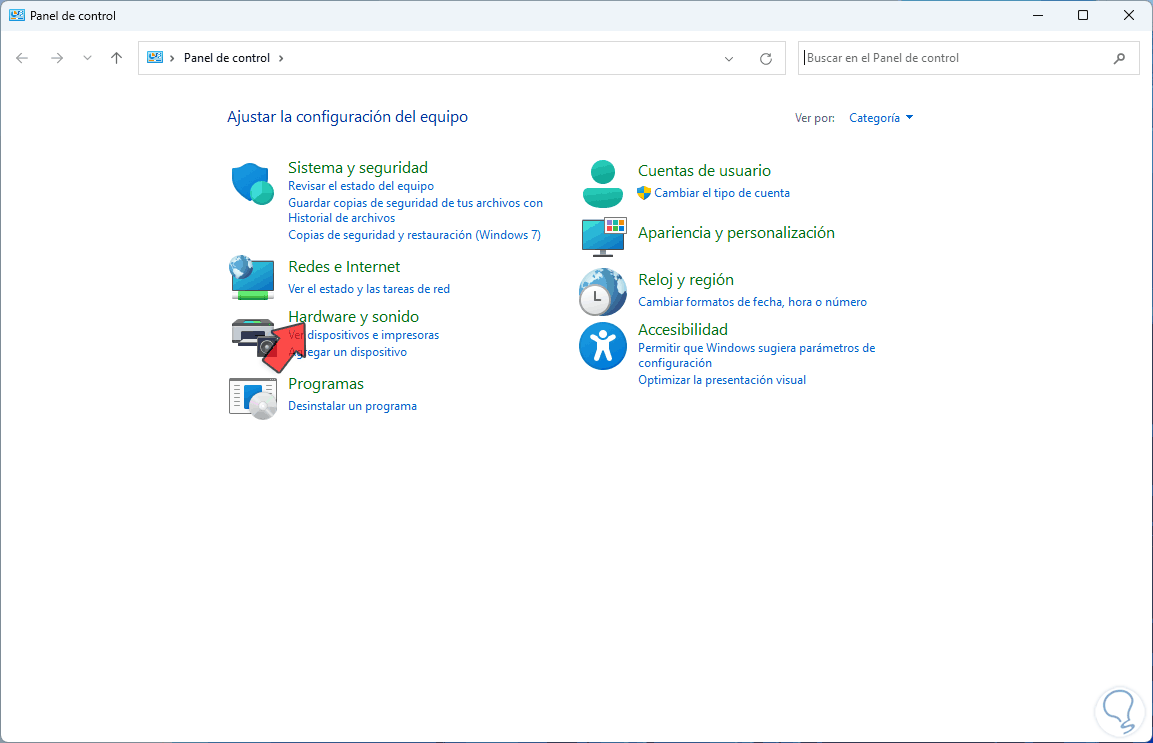Click the Control Panel icon in title bar
The width and height of the screenshot is (1153, 743).
point(16,15)
